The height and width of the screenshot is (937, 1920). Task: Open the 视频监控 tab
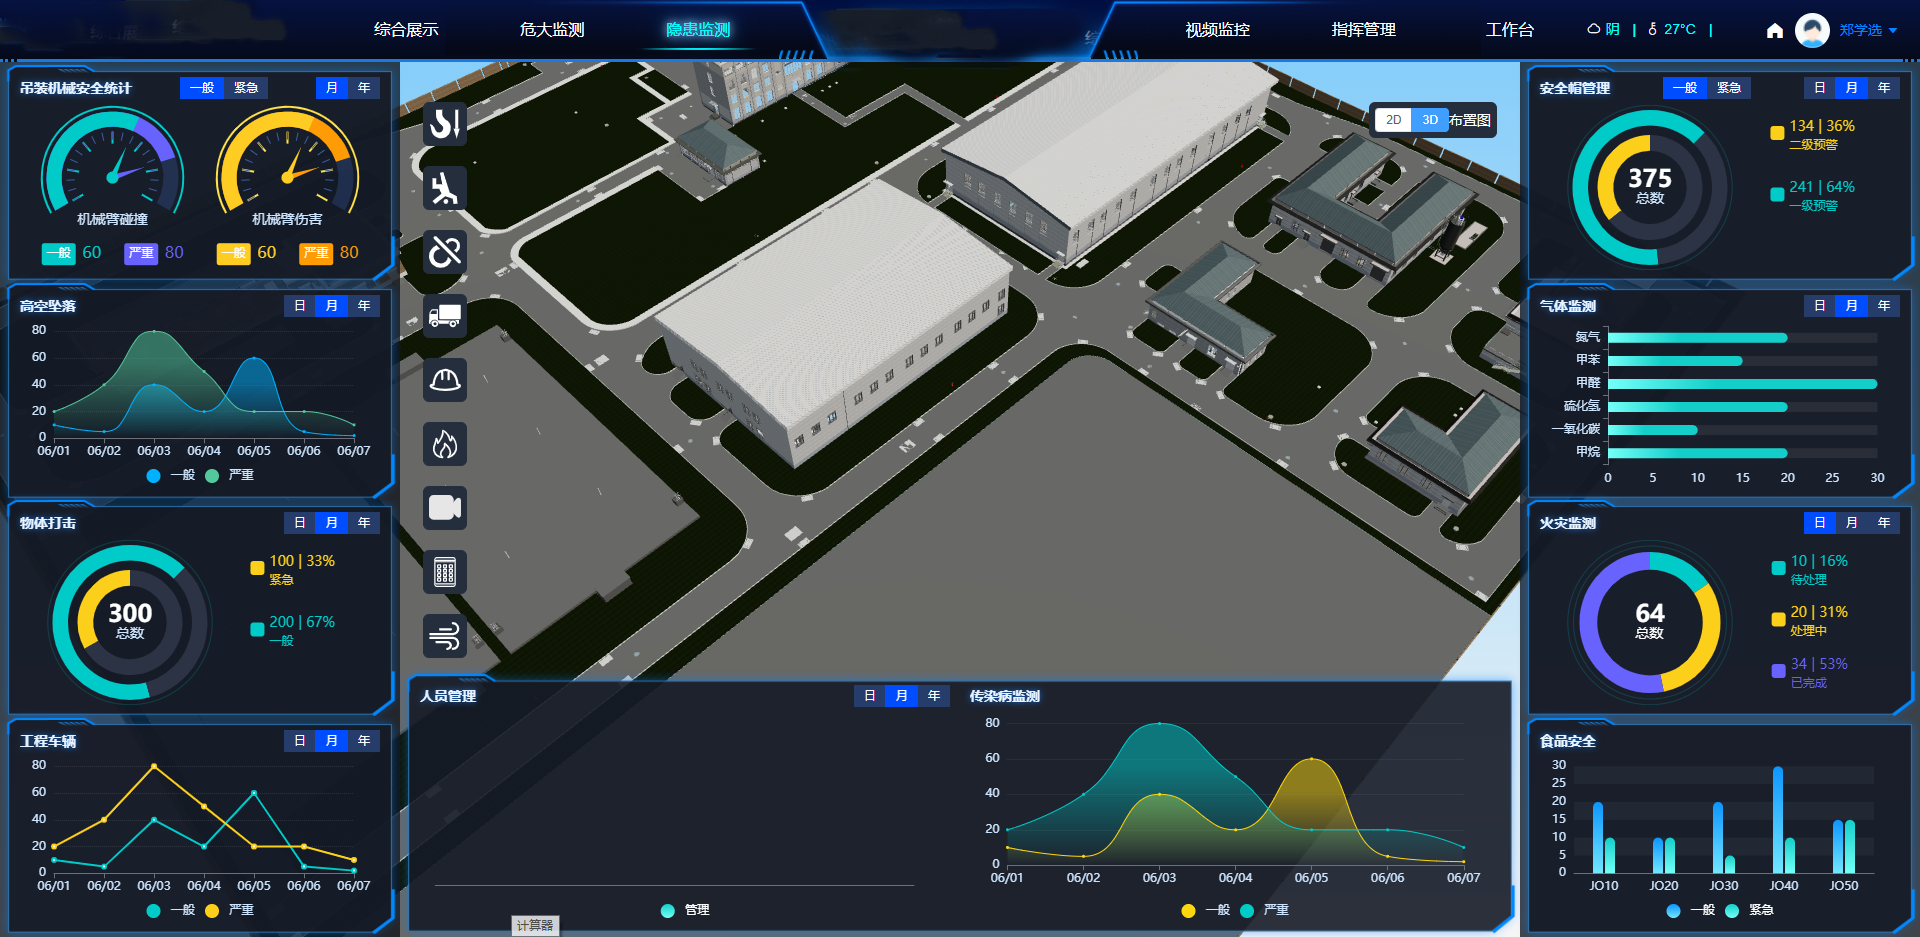click(x=1217, y=30)
